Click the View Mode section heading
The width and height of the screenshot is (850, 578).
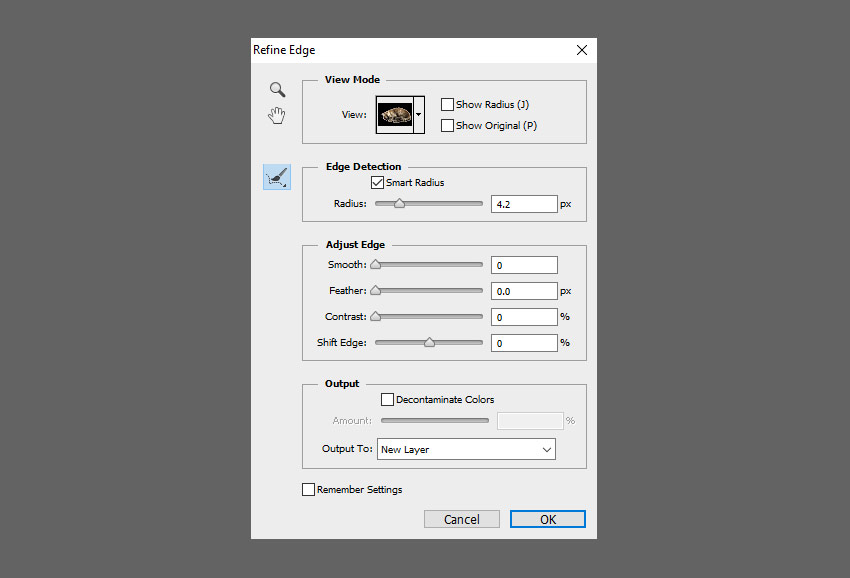point(352,80)
